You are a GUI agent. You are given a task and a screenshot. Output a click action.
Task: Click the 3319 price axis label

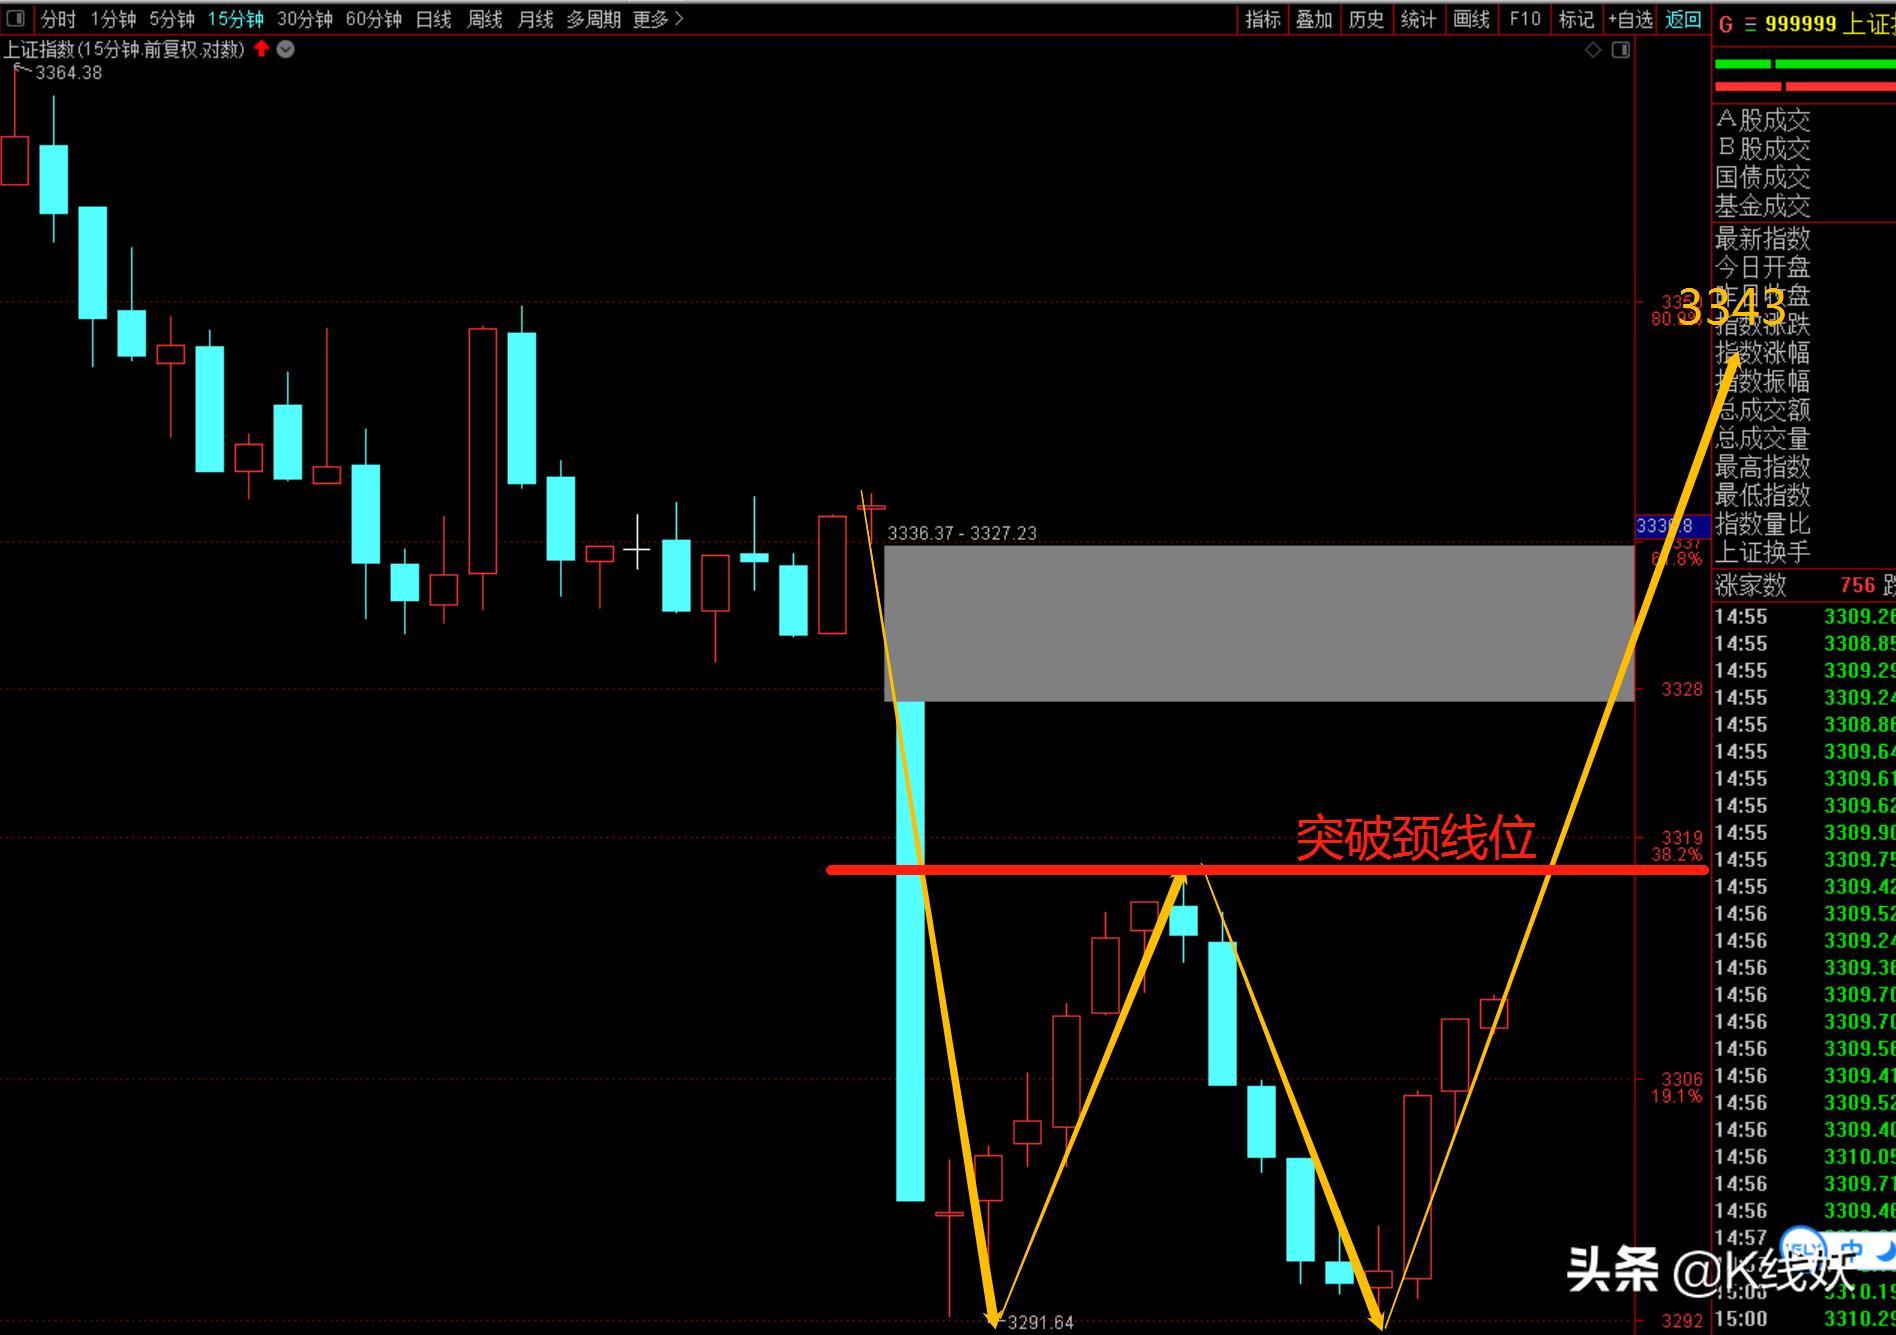point(1682,837)
